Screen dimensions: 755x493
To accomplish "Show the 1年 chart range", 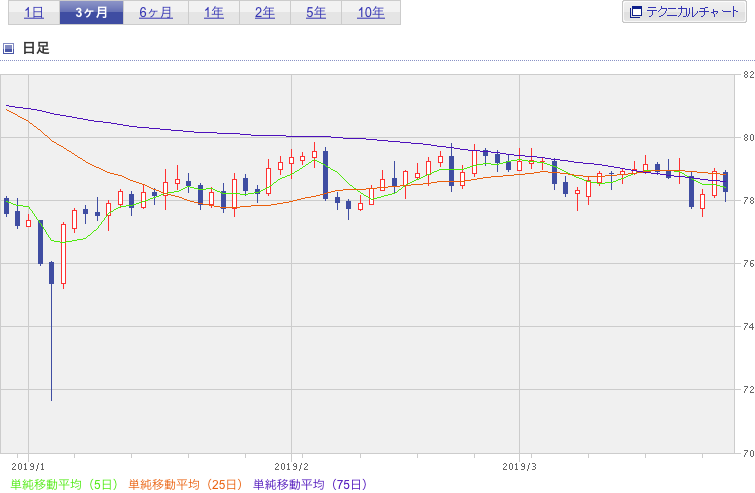I will (214, 13).
